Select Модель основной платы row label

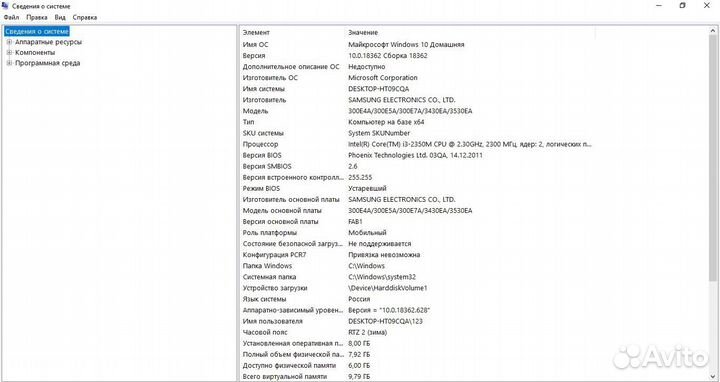[282, 210]
